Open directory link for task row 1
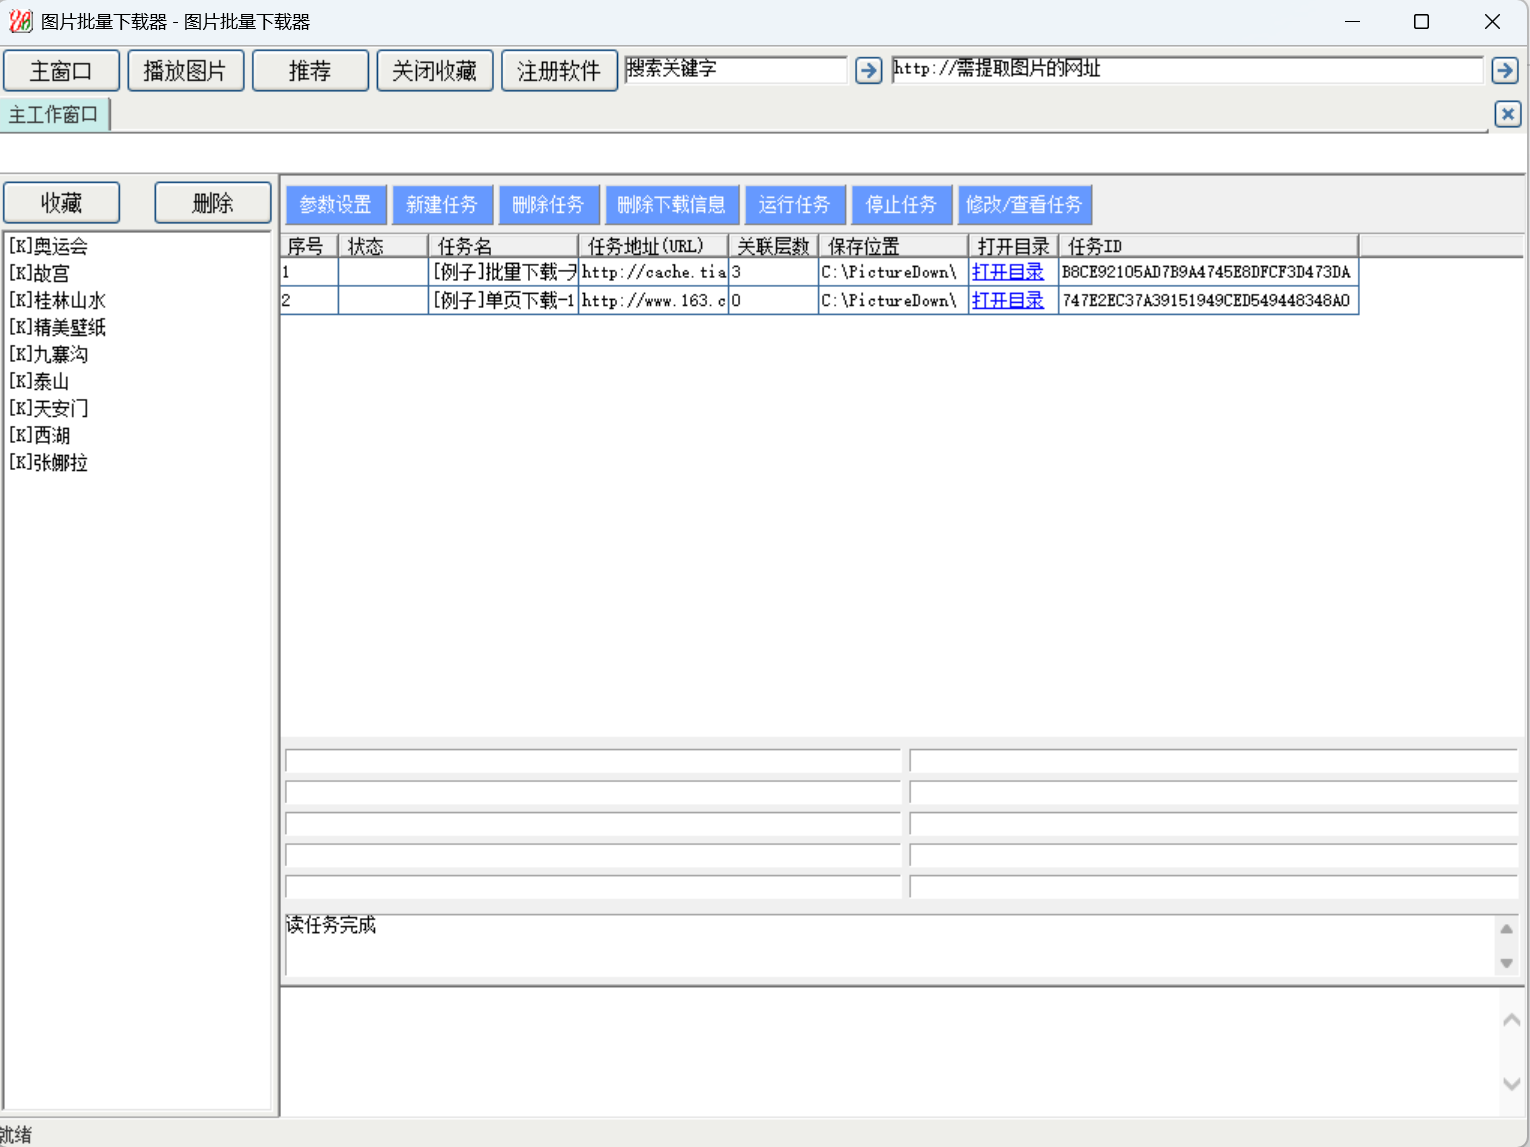This screenshot has height=1147, width=1530. point(1007,272)
